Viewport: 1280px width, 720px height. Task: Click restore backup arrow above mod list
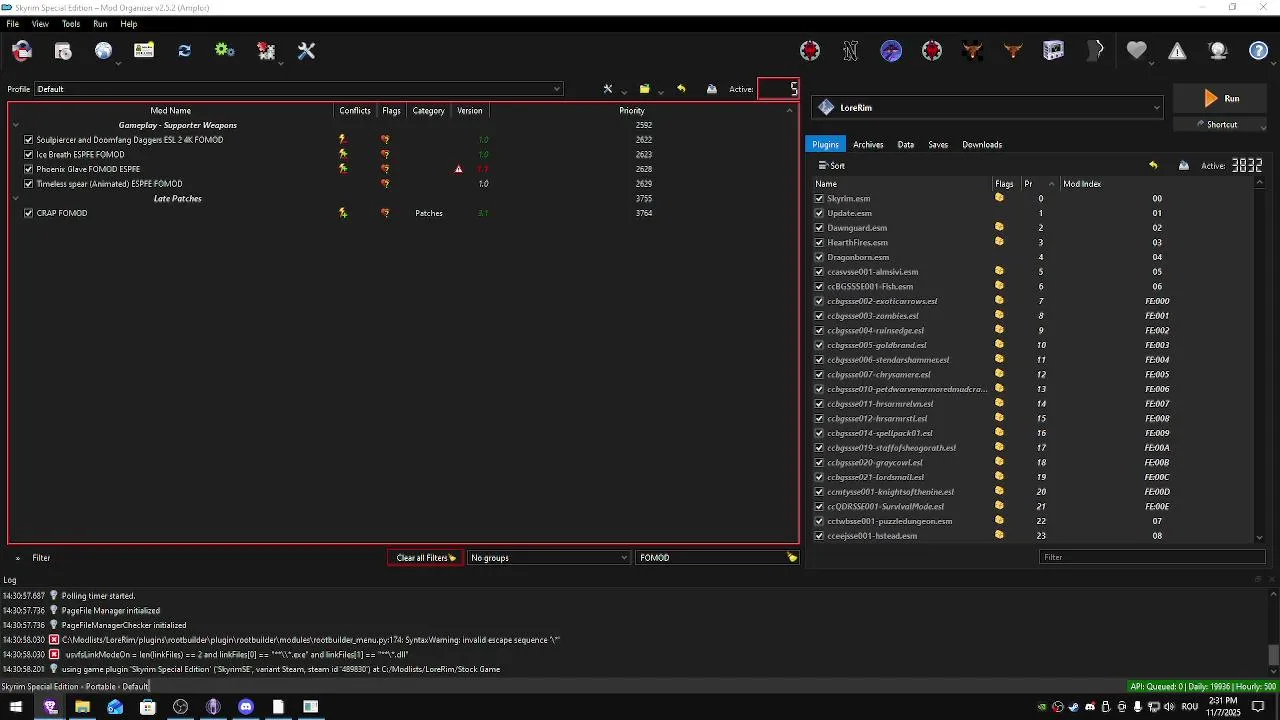coord(681,89)
